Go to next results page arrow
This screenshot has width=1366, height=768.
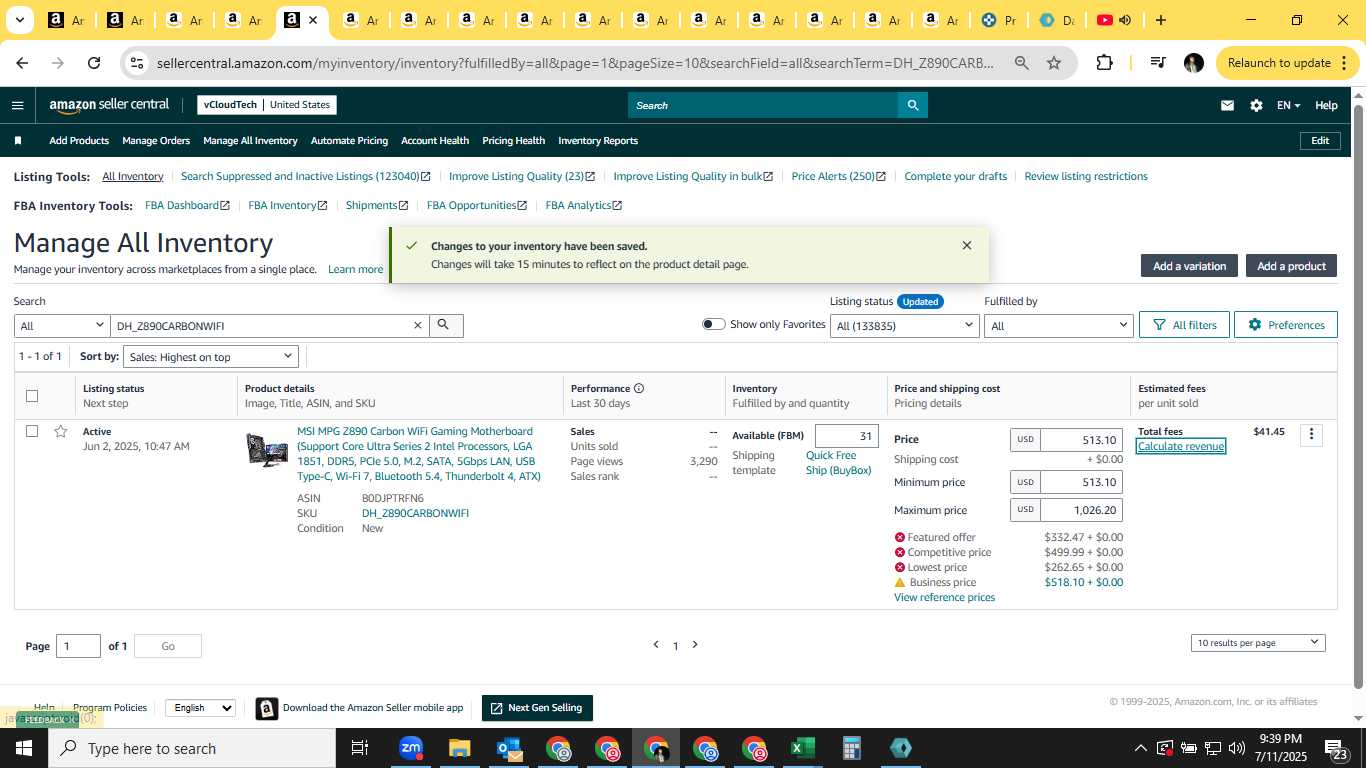[x=695, y=645]
